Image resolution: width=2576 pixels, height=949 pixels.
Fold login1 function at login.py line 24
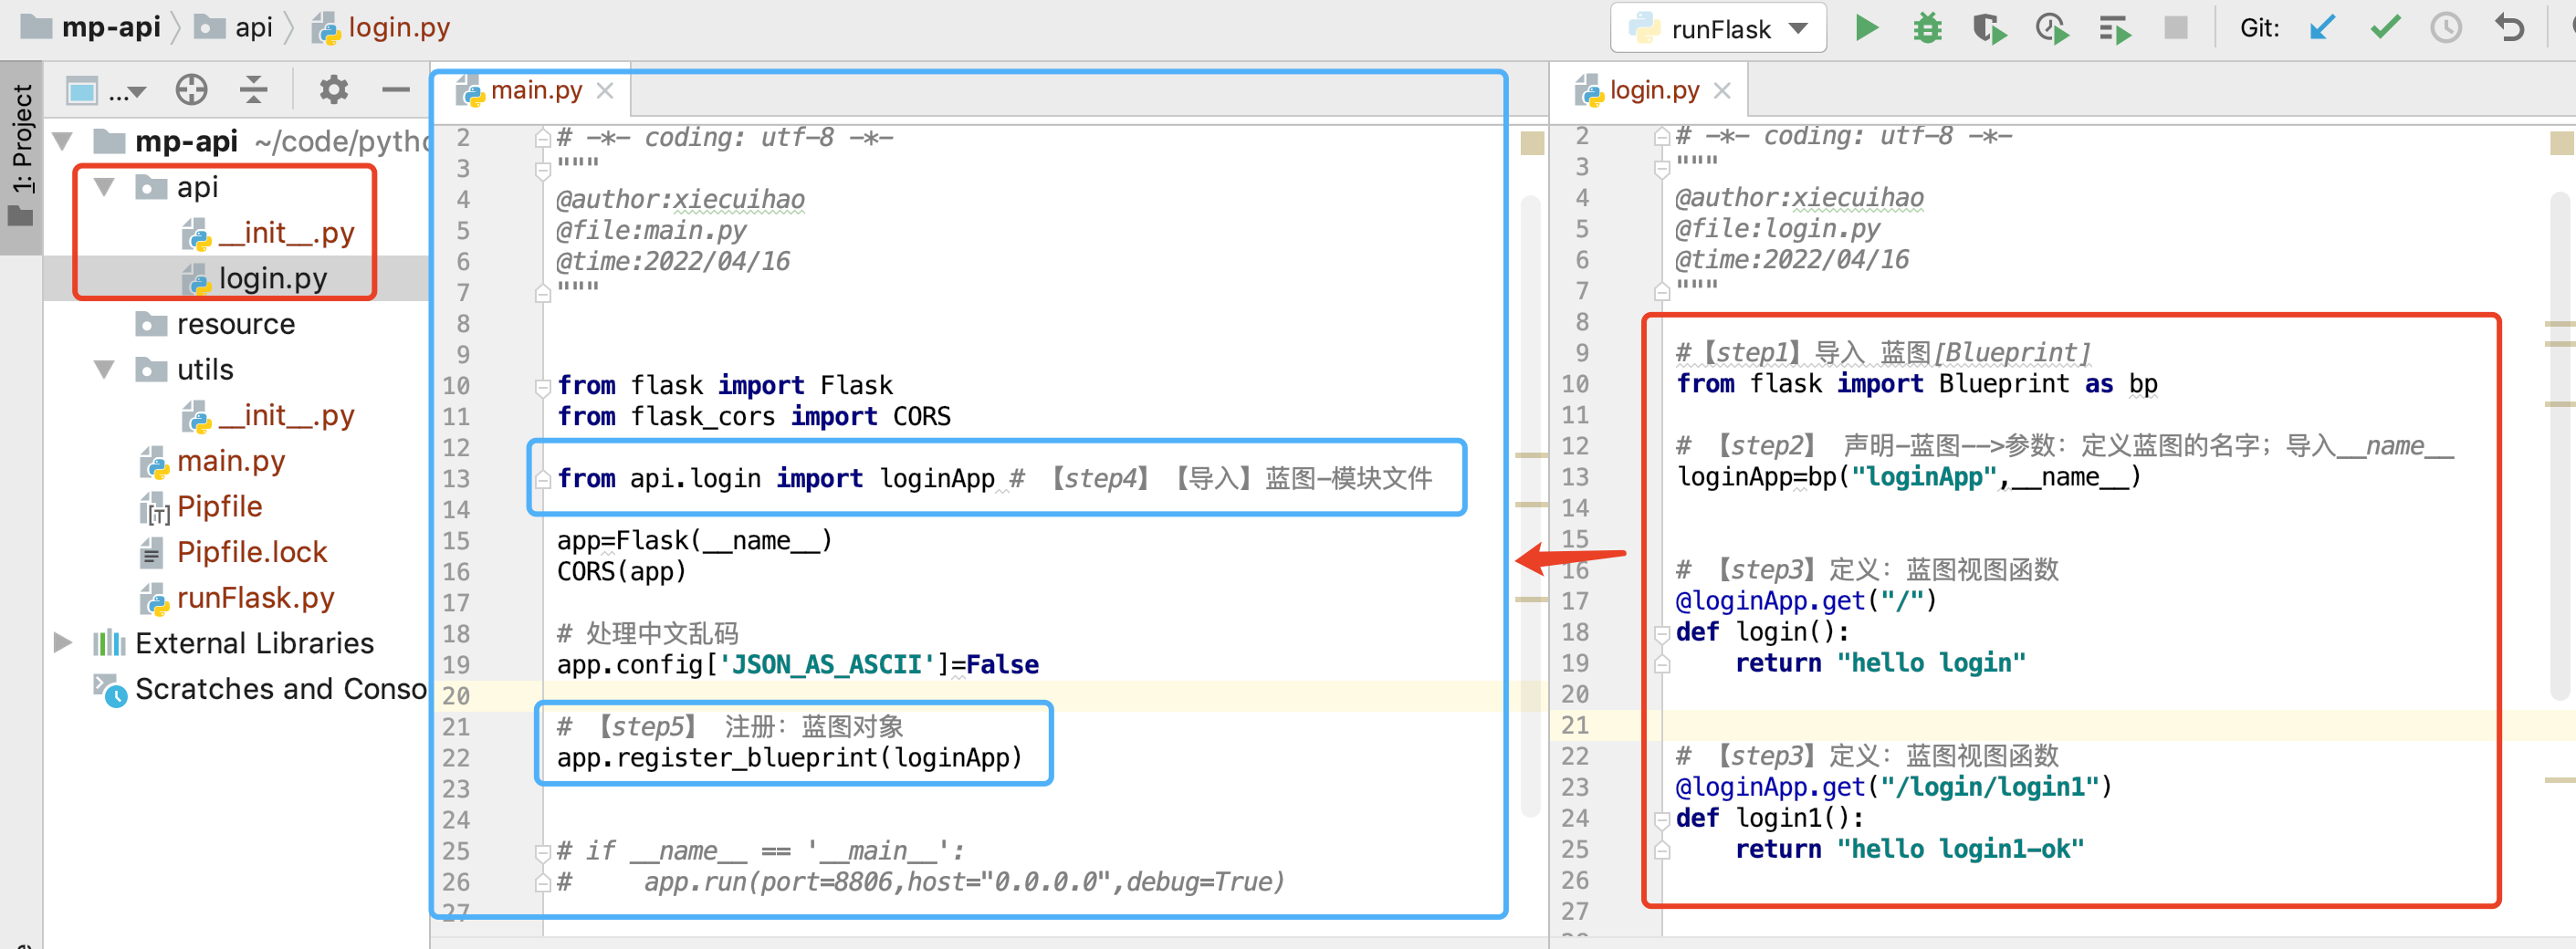1662,819
